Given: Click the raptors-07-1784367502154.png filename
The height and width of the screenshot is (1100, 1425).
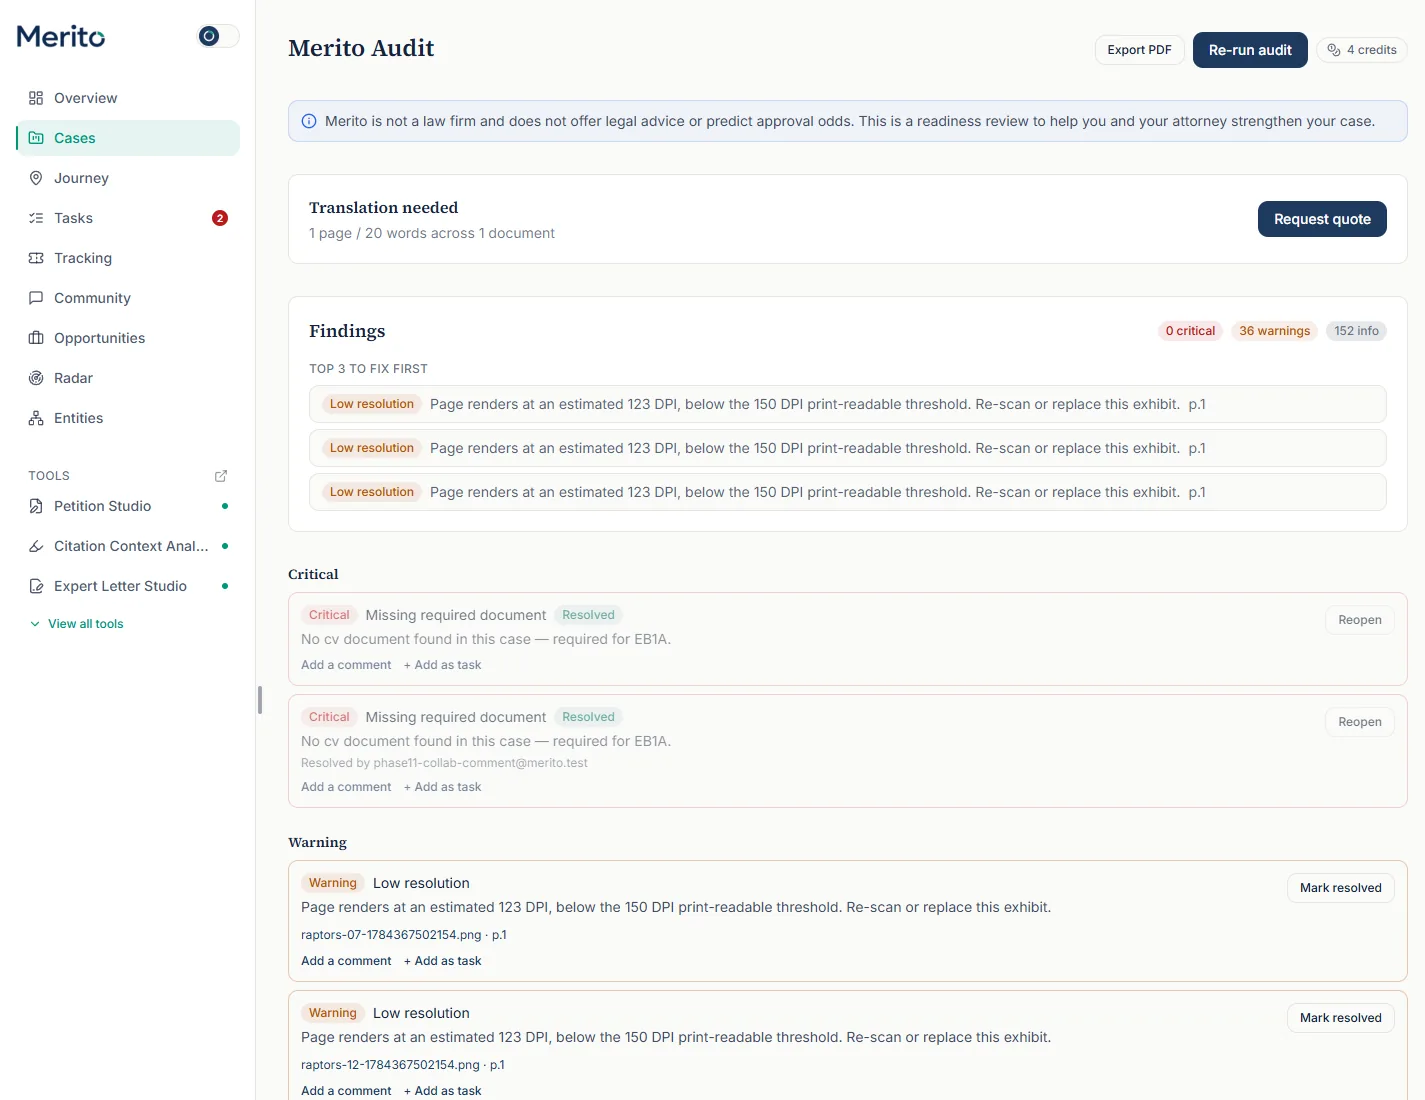Looking at the screenshot, I should tap(391, 935).
